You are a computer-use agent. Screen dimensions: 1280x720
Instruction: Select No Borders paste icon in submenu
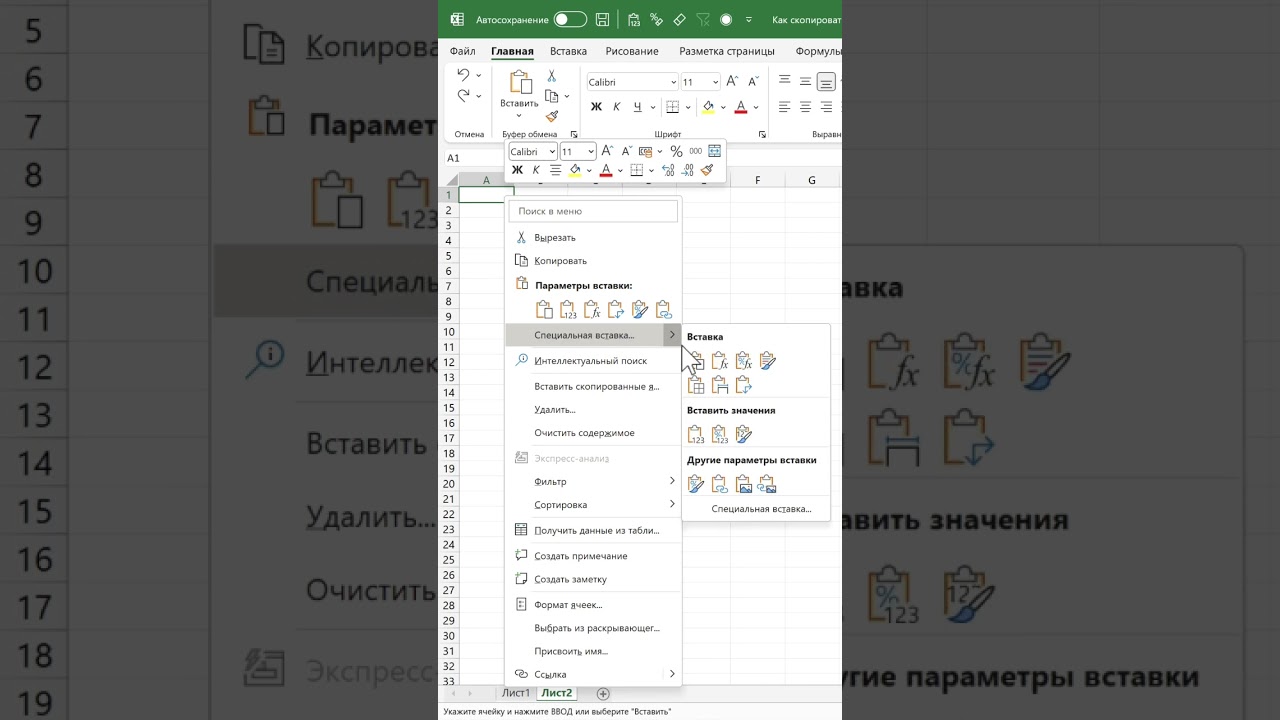coord(696,385)
